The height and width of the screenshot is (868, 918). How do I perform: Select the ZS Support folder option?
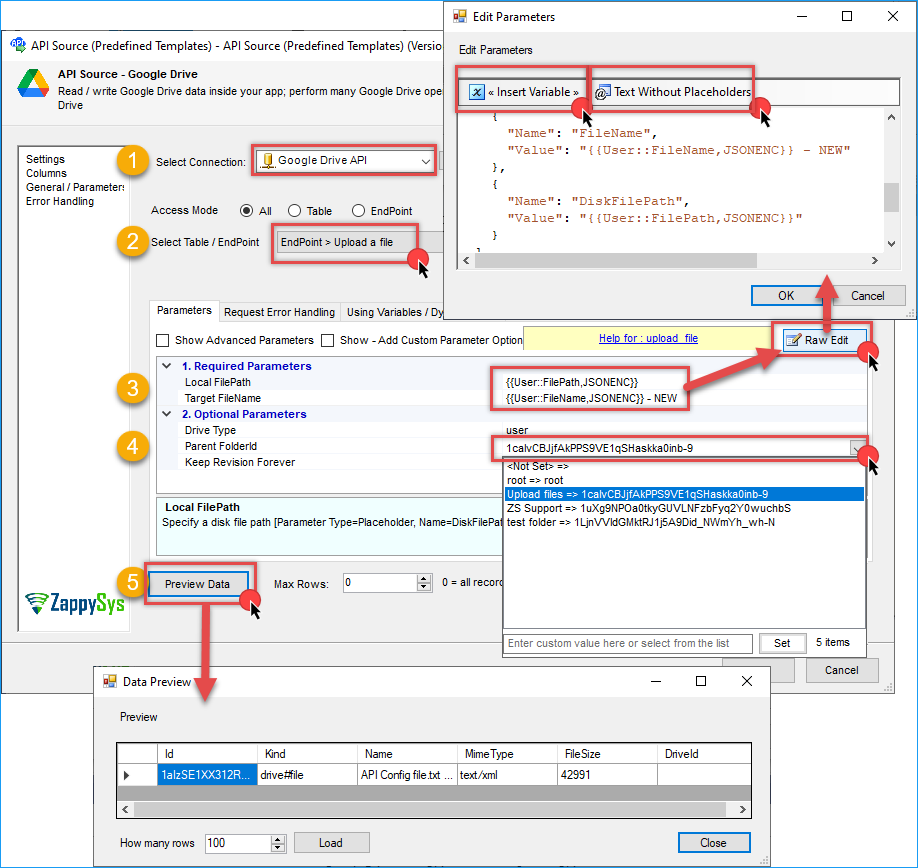point(684,509)
